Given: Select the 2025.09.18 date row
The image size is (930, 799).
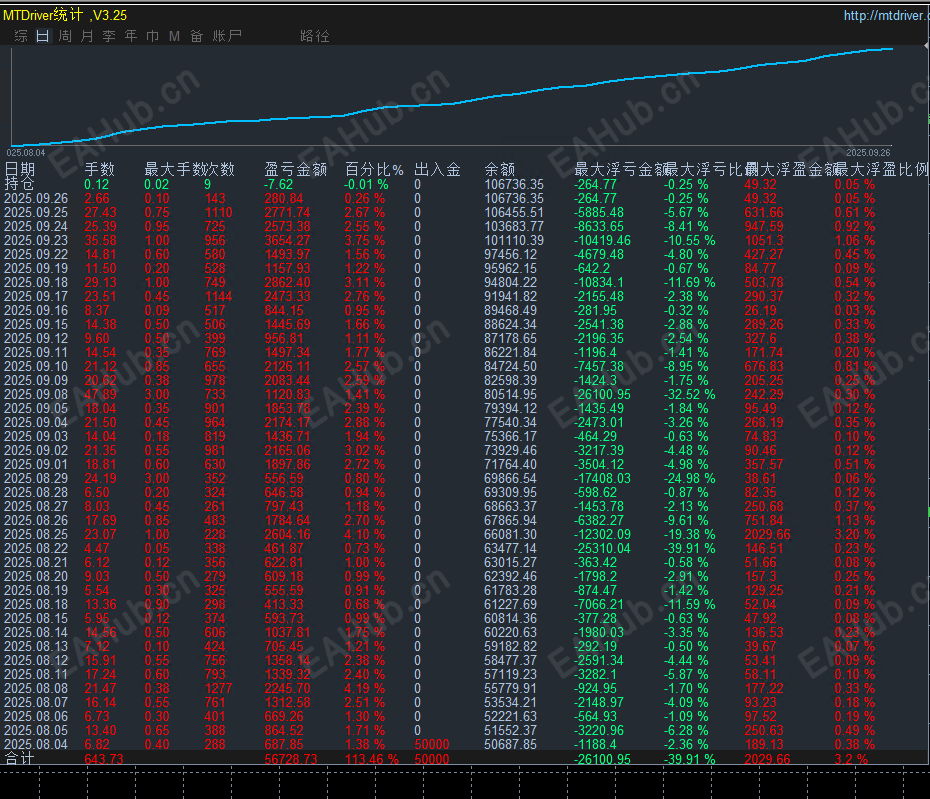Looking at the screenshot, I should (x=36, y=282).
